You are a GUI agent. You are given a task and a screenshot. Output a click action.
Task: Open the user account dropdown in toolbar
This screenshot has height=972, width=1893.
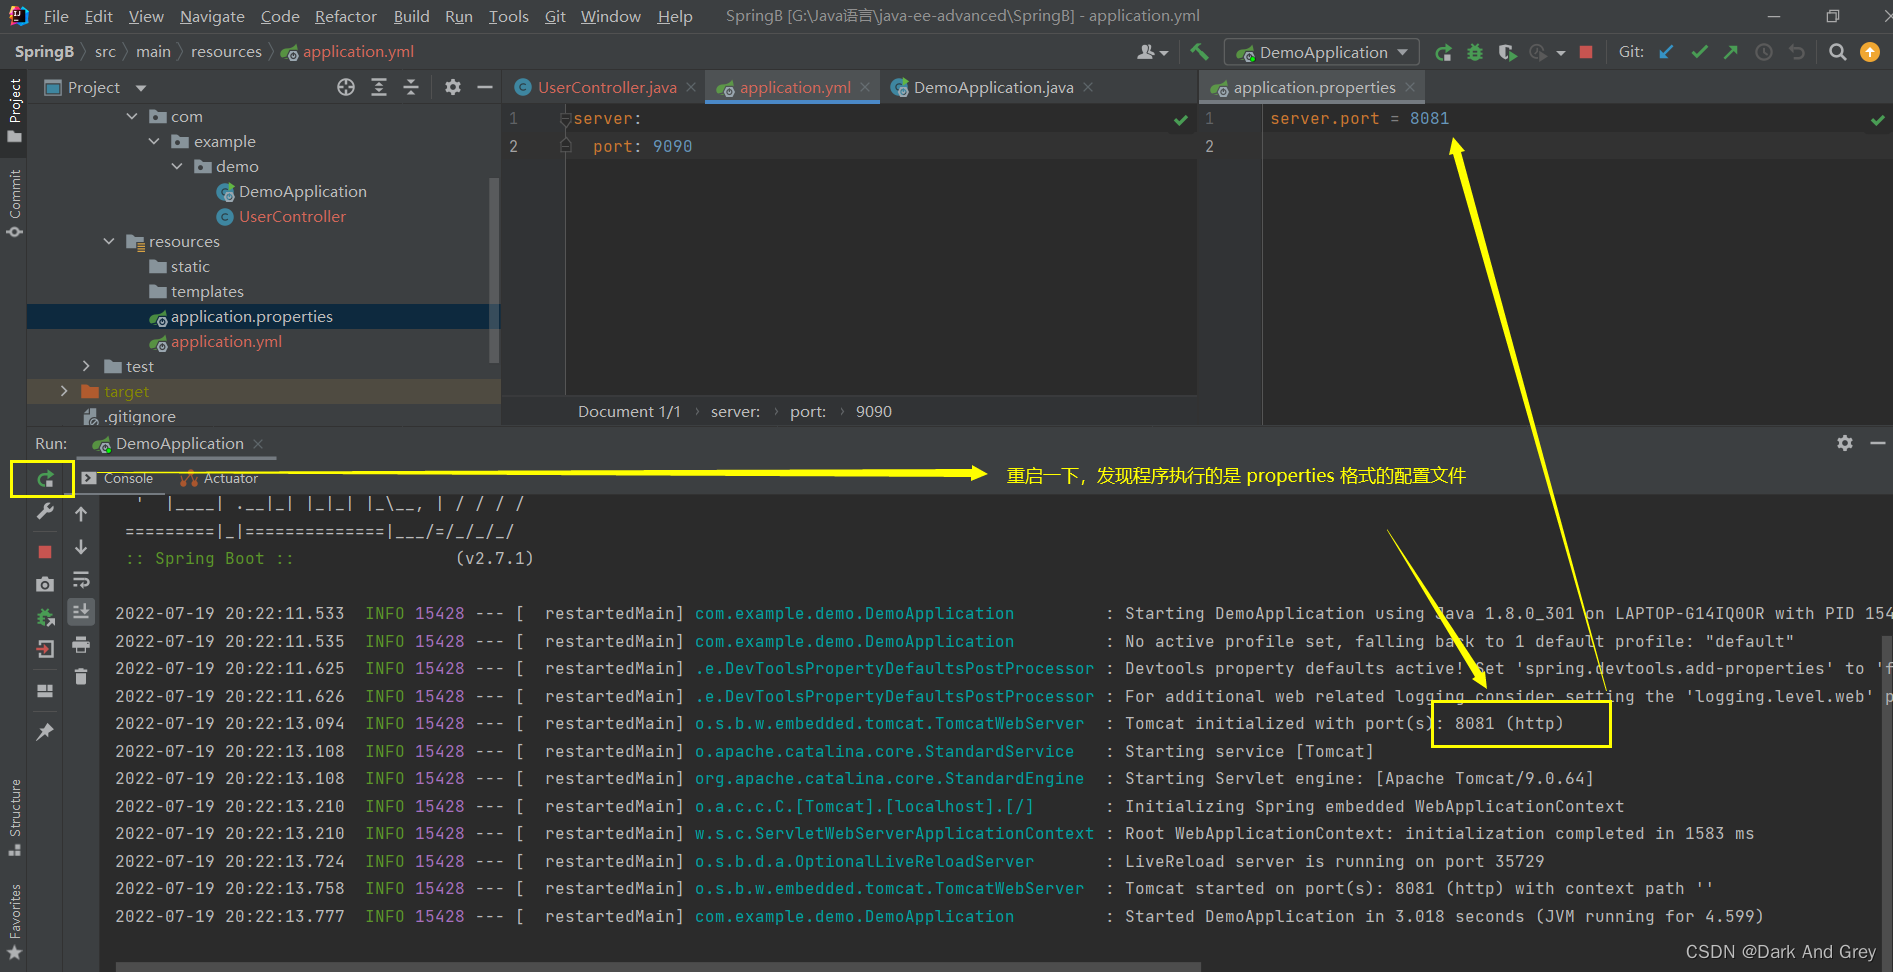[x=1152, y=52]
